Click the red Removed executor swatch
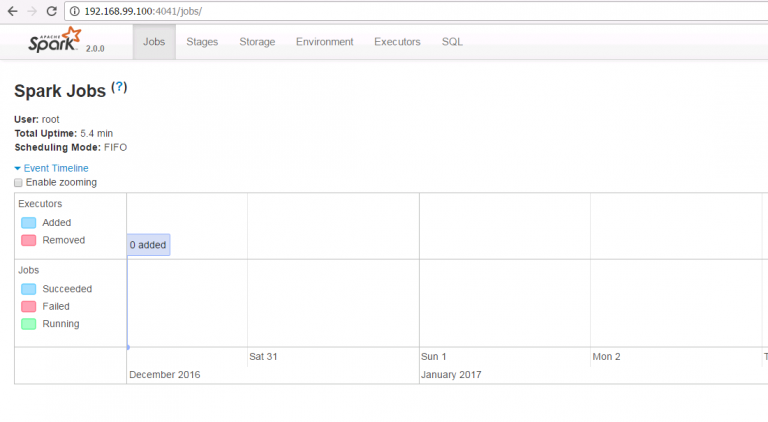768x422 pixels. [28, 241]
